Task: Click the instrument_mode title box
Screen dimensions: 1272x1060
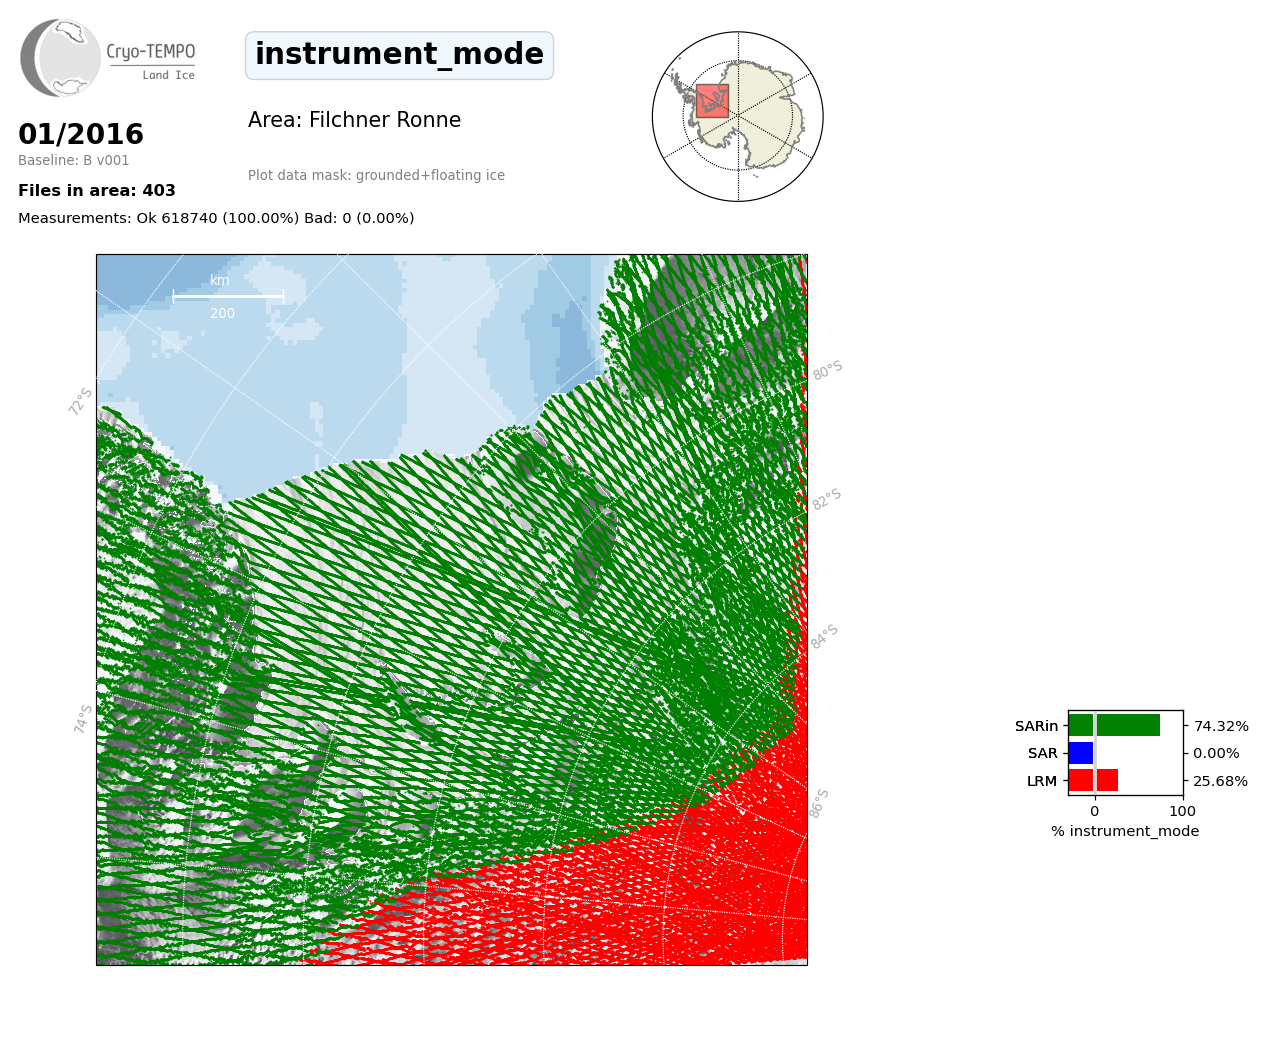Action: (399, 55)
